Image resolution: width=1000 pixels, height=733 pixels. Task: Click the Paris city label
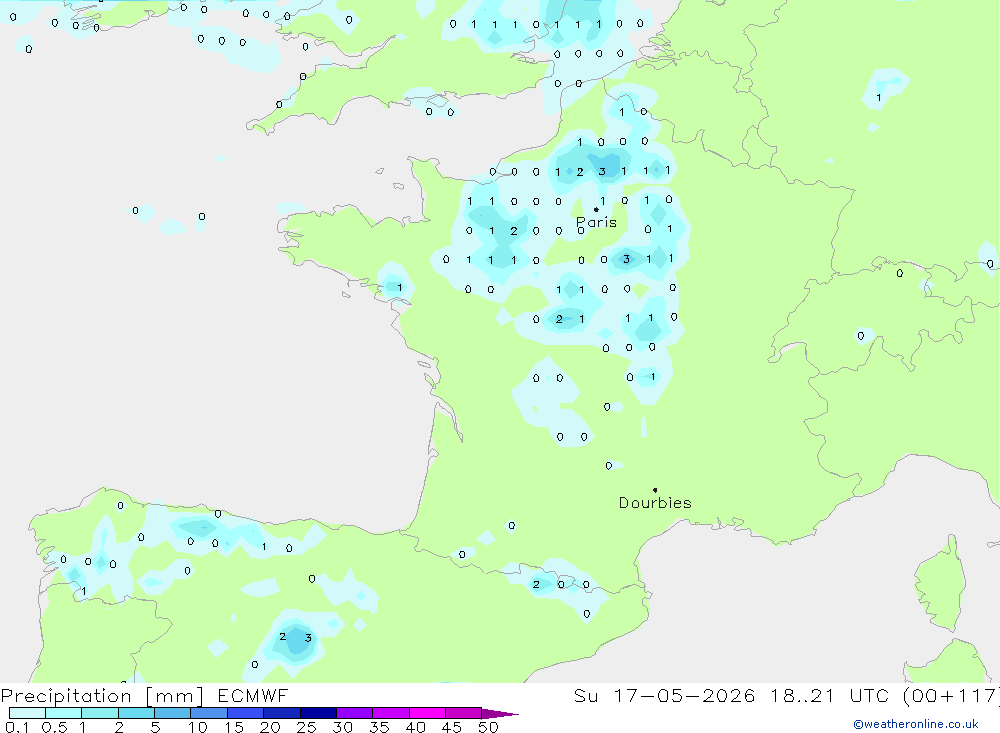(x=596, y=223)
